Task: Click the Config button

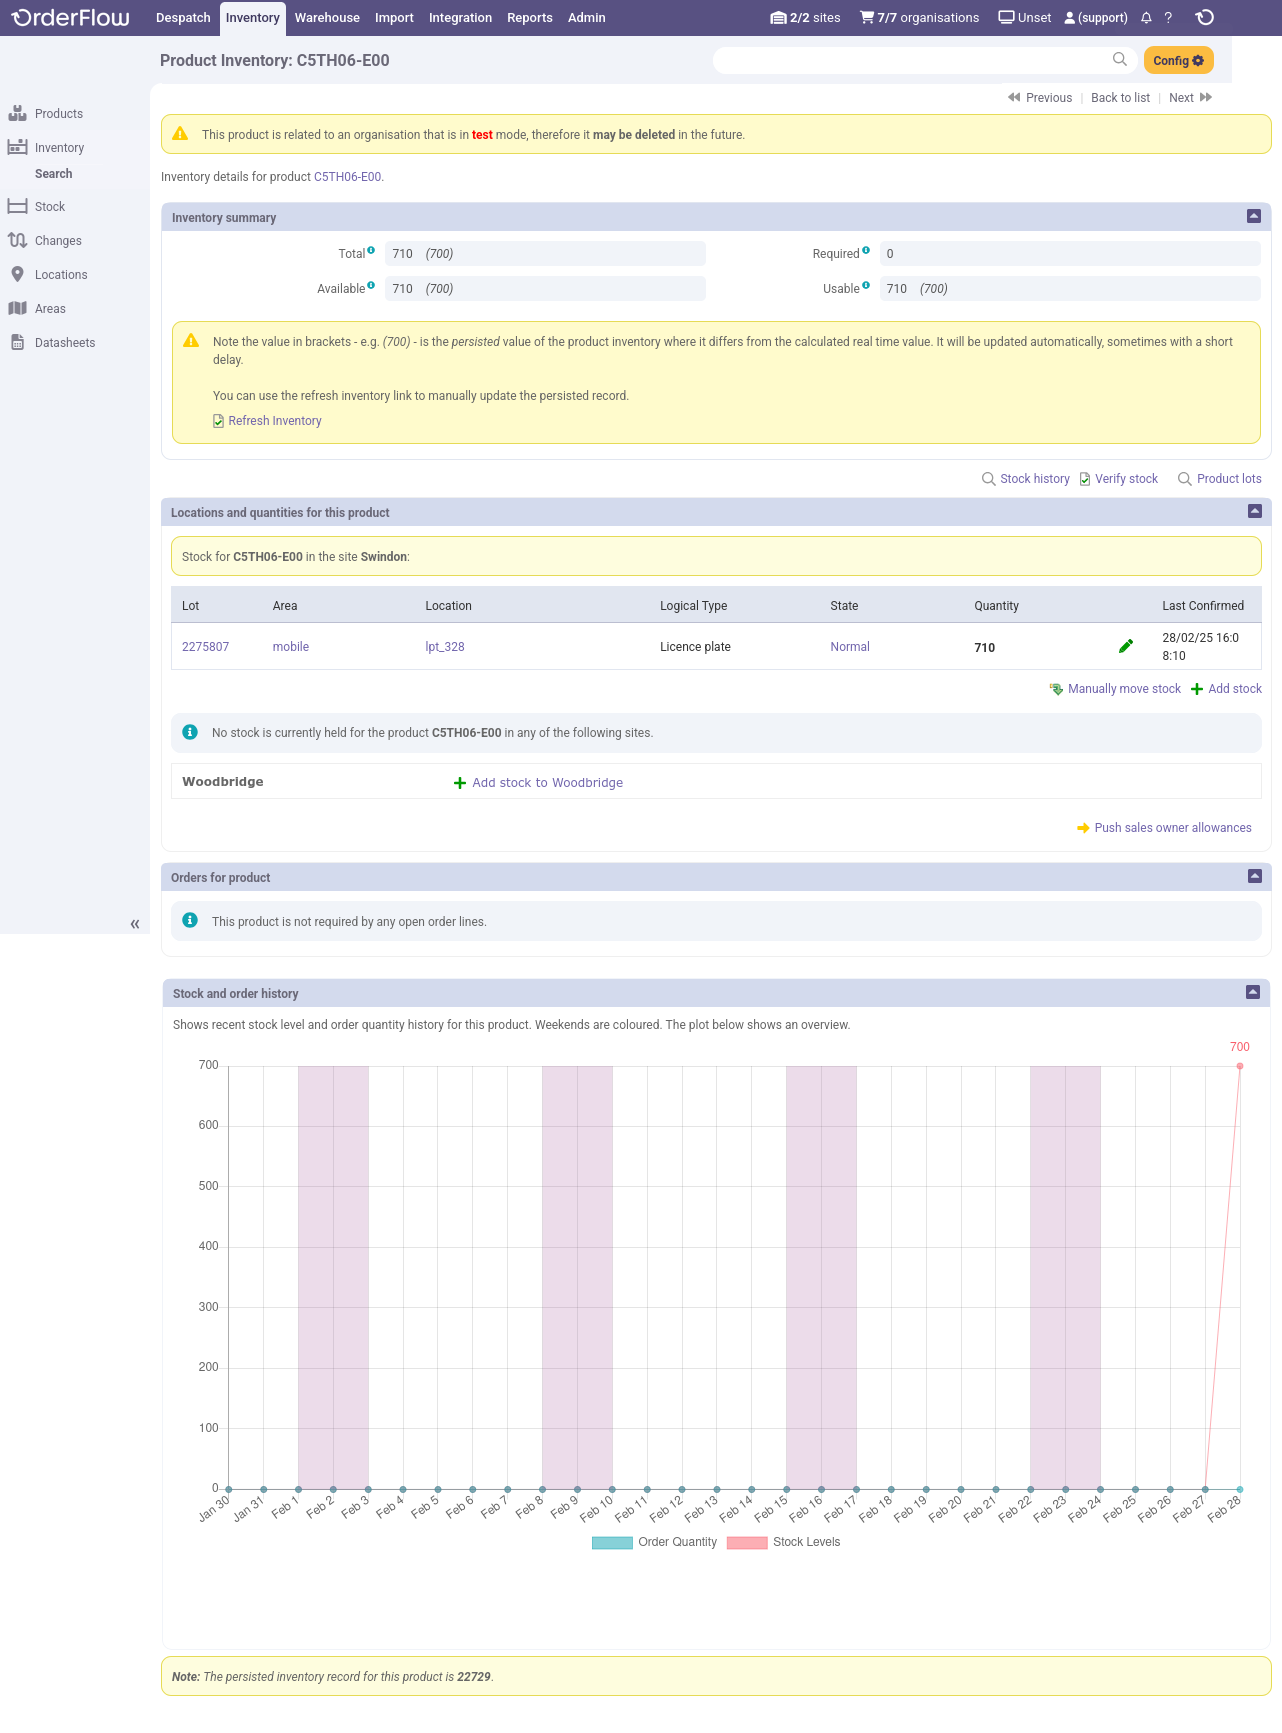Action: [x=1178, y=61]
